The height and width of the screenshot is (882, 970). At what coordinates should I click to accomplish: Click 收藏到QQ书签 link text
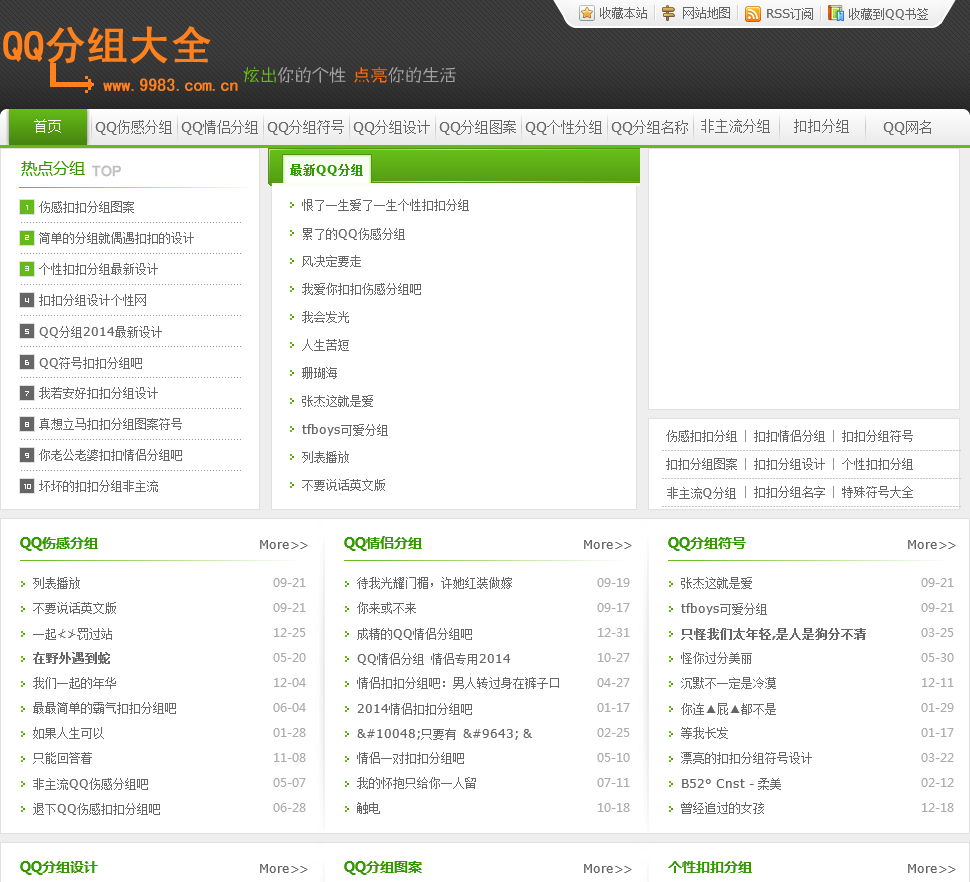[888, 14]
